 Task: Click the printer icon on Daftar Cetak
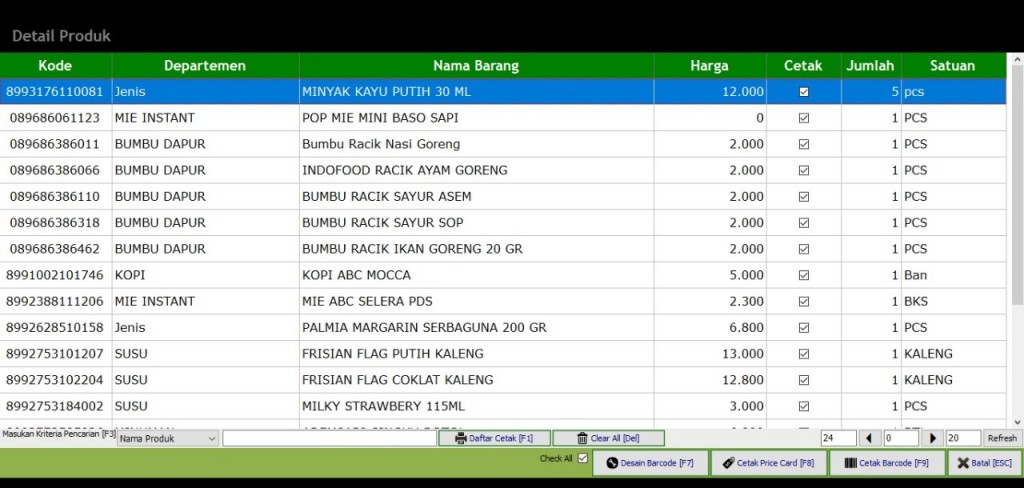pyautogui.click(x=460, y=438)
